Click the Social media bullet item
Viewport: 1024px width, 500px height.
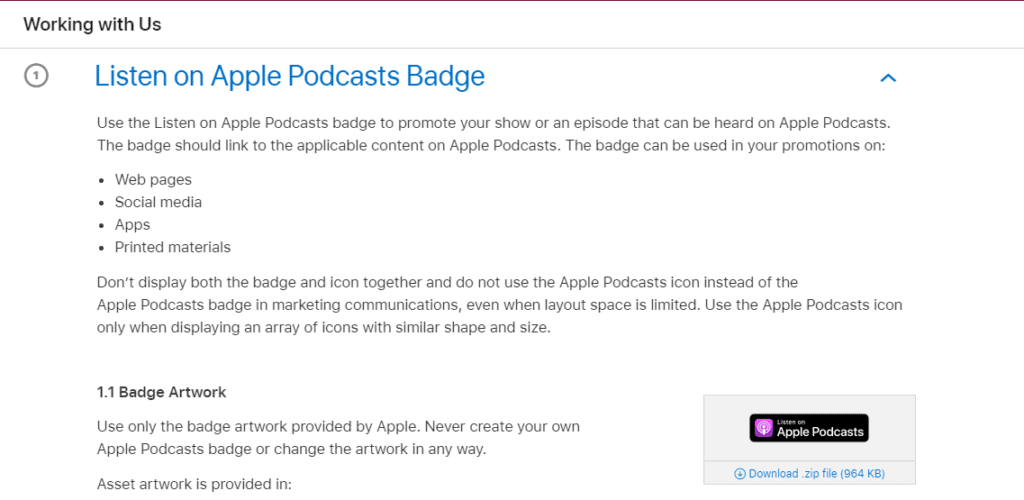coord(158,202)
